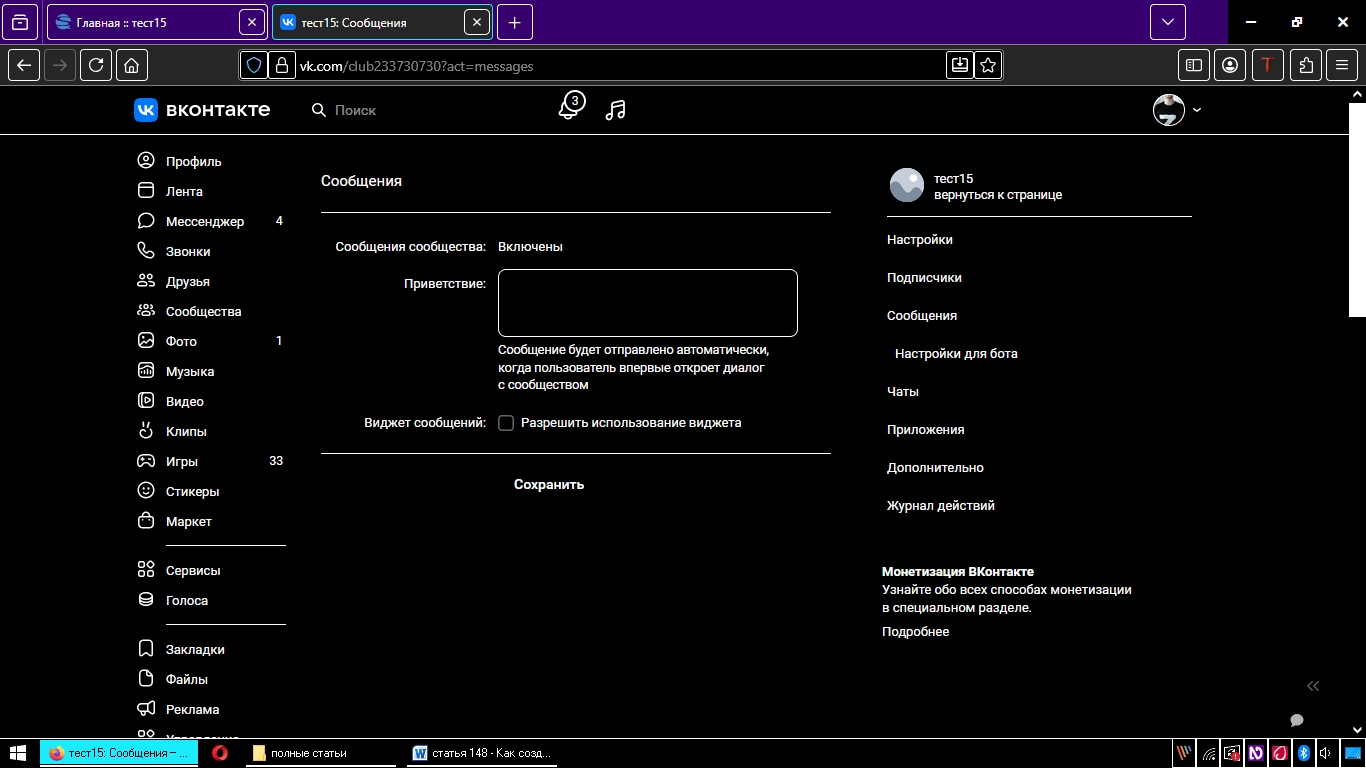Click the Firefox bookmark star icon
1366x768 pixels.
(988, 65)
